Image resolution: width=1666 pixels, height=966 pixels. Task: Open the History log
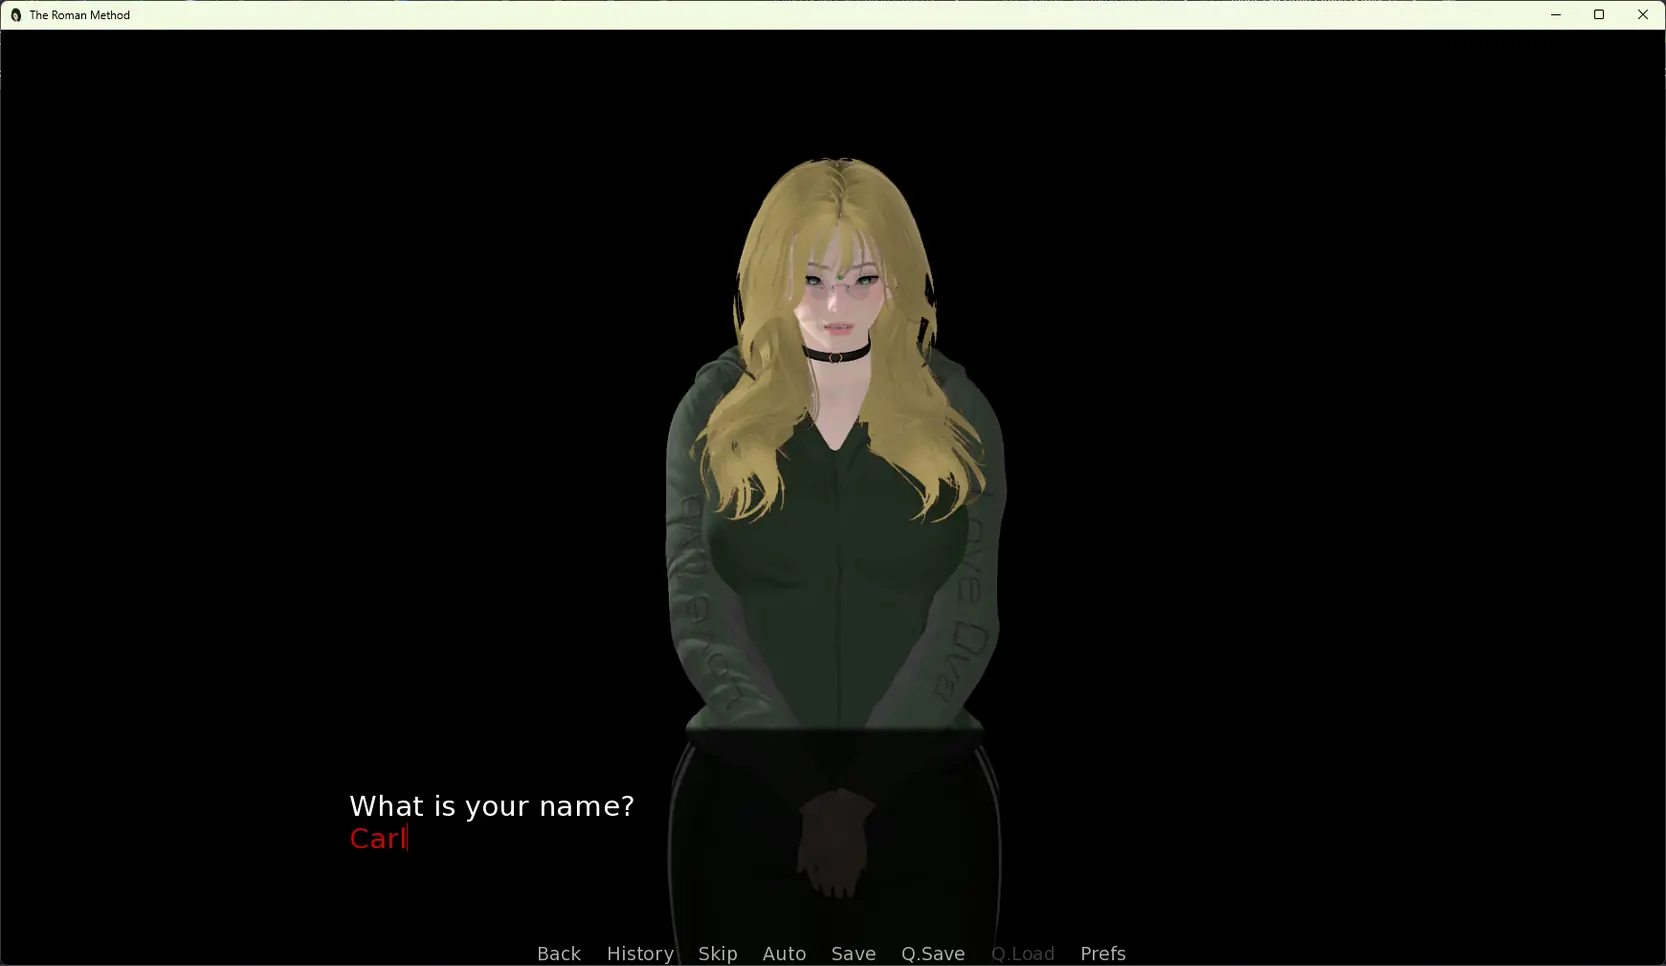click(x=640, y=953)
